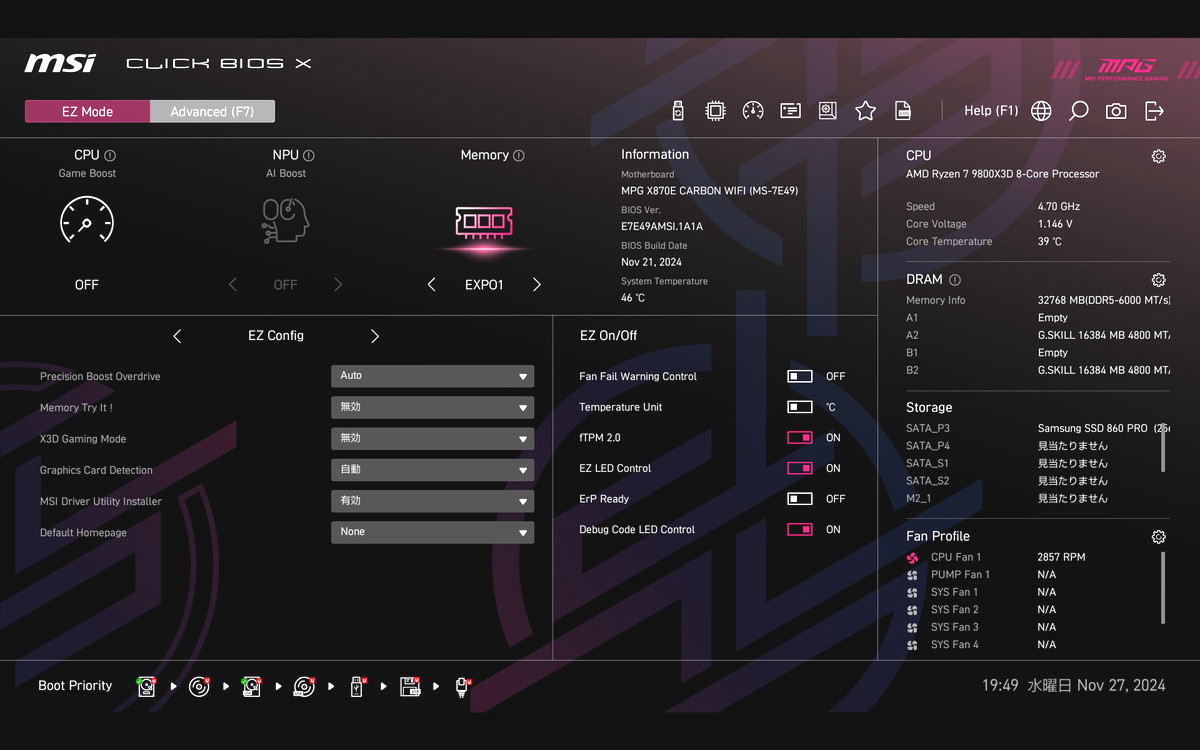This screenshot has height=750, width=1200.
Task: Select first hard disk boot priority icon
Action: 147,686
